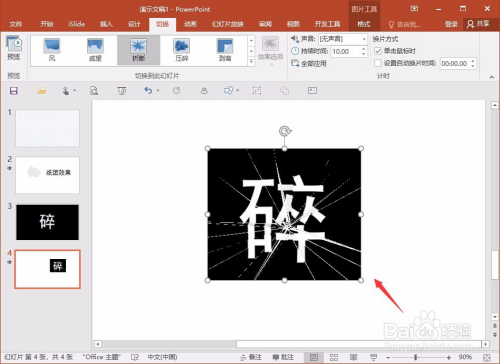Viewport: 500px width, 364px height.
Task: Click the Touch/Mouse mode icon
Action: pos(66,91)
